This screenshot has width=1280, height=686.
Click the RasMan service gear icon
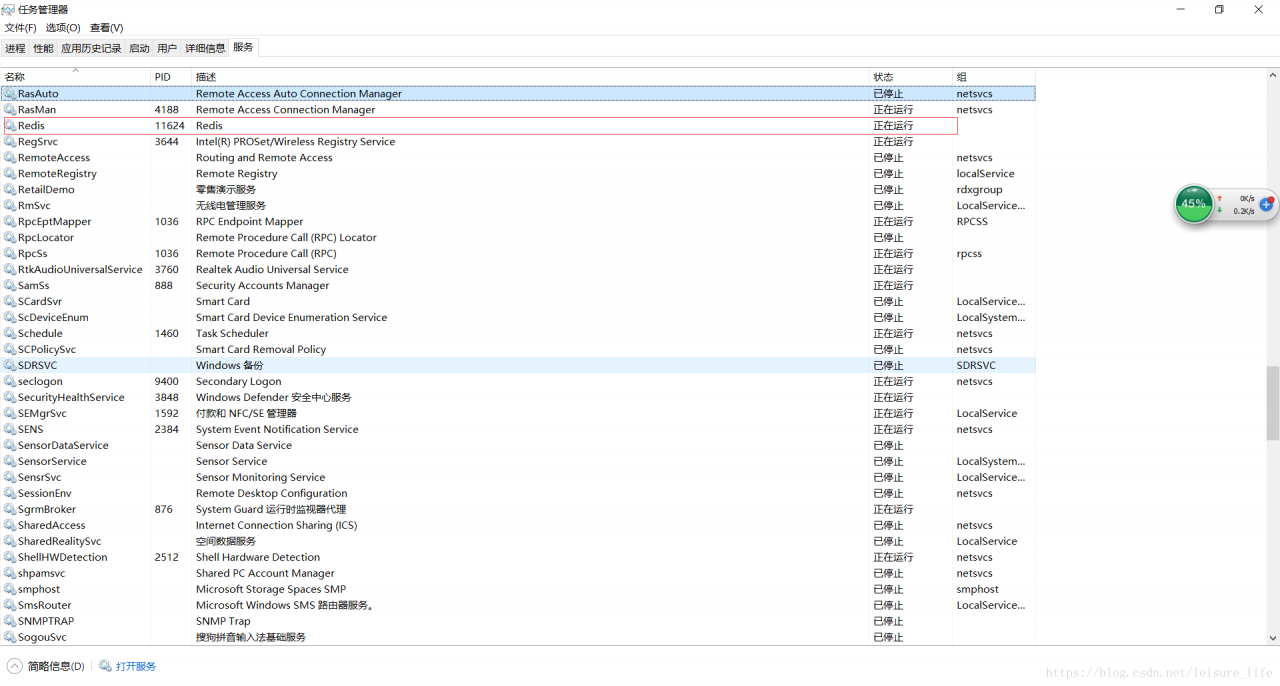10,109
